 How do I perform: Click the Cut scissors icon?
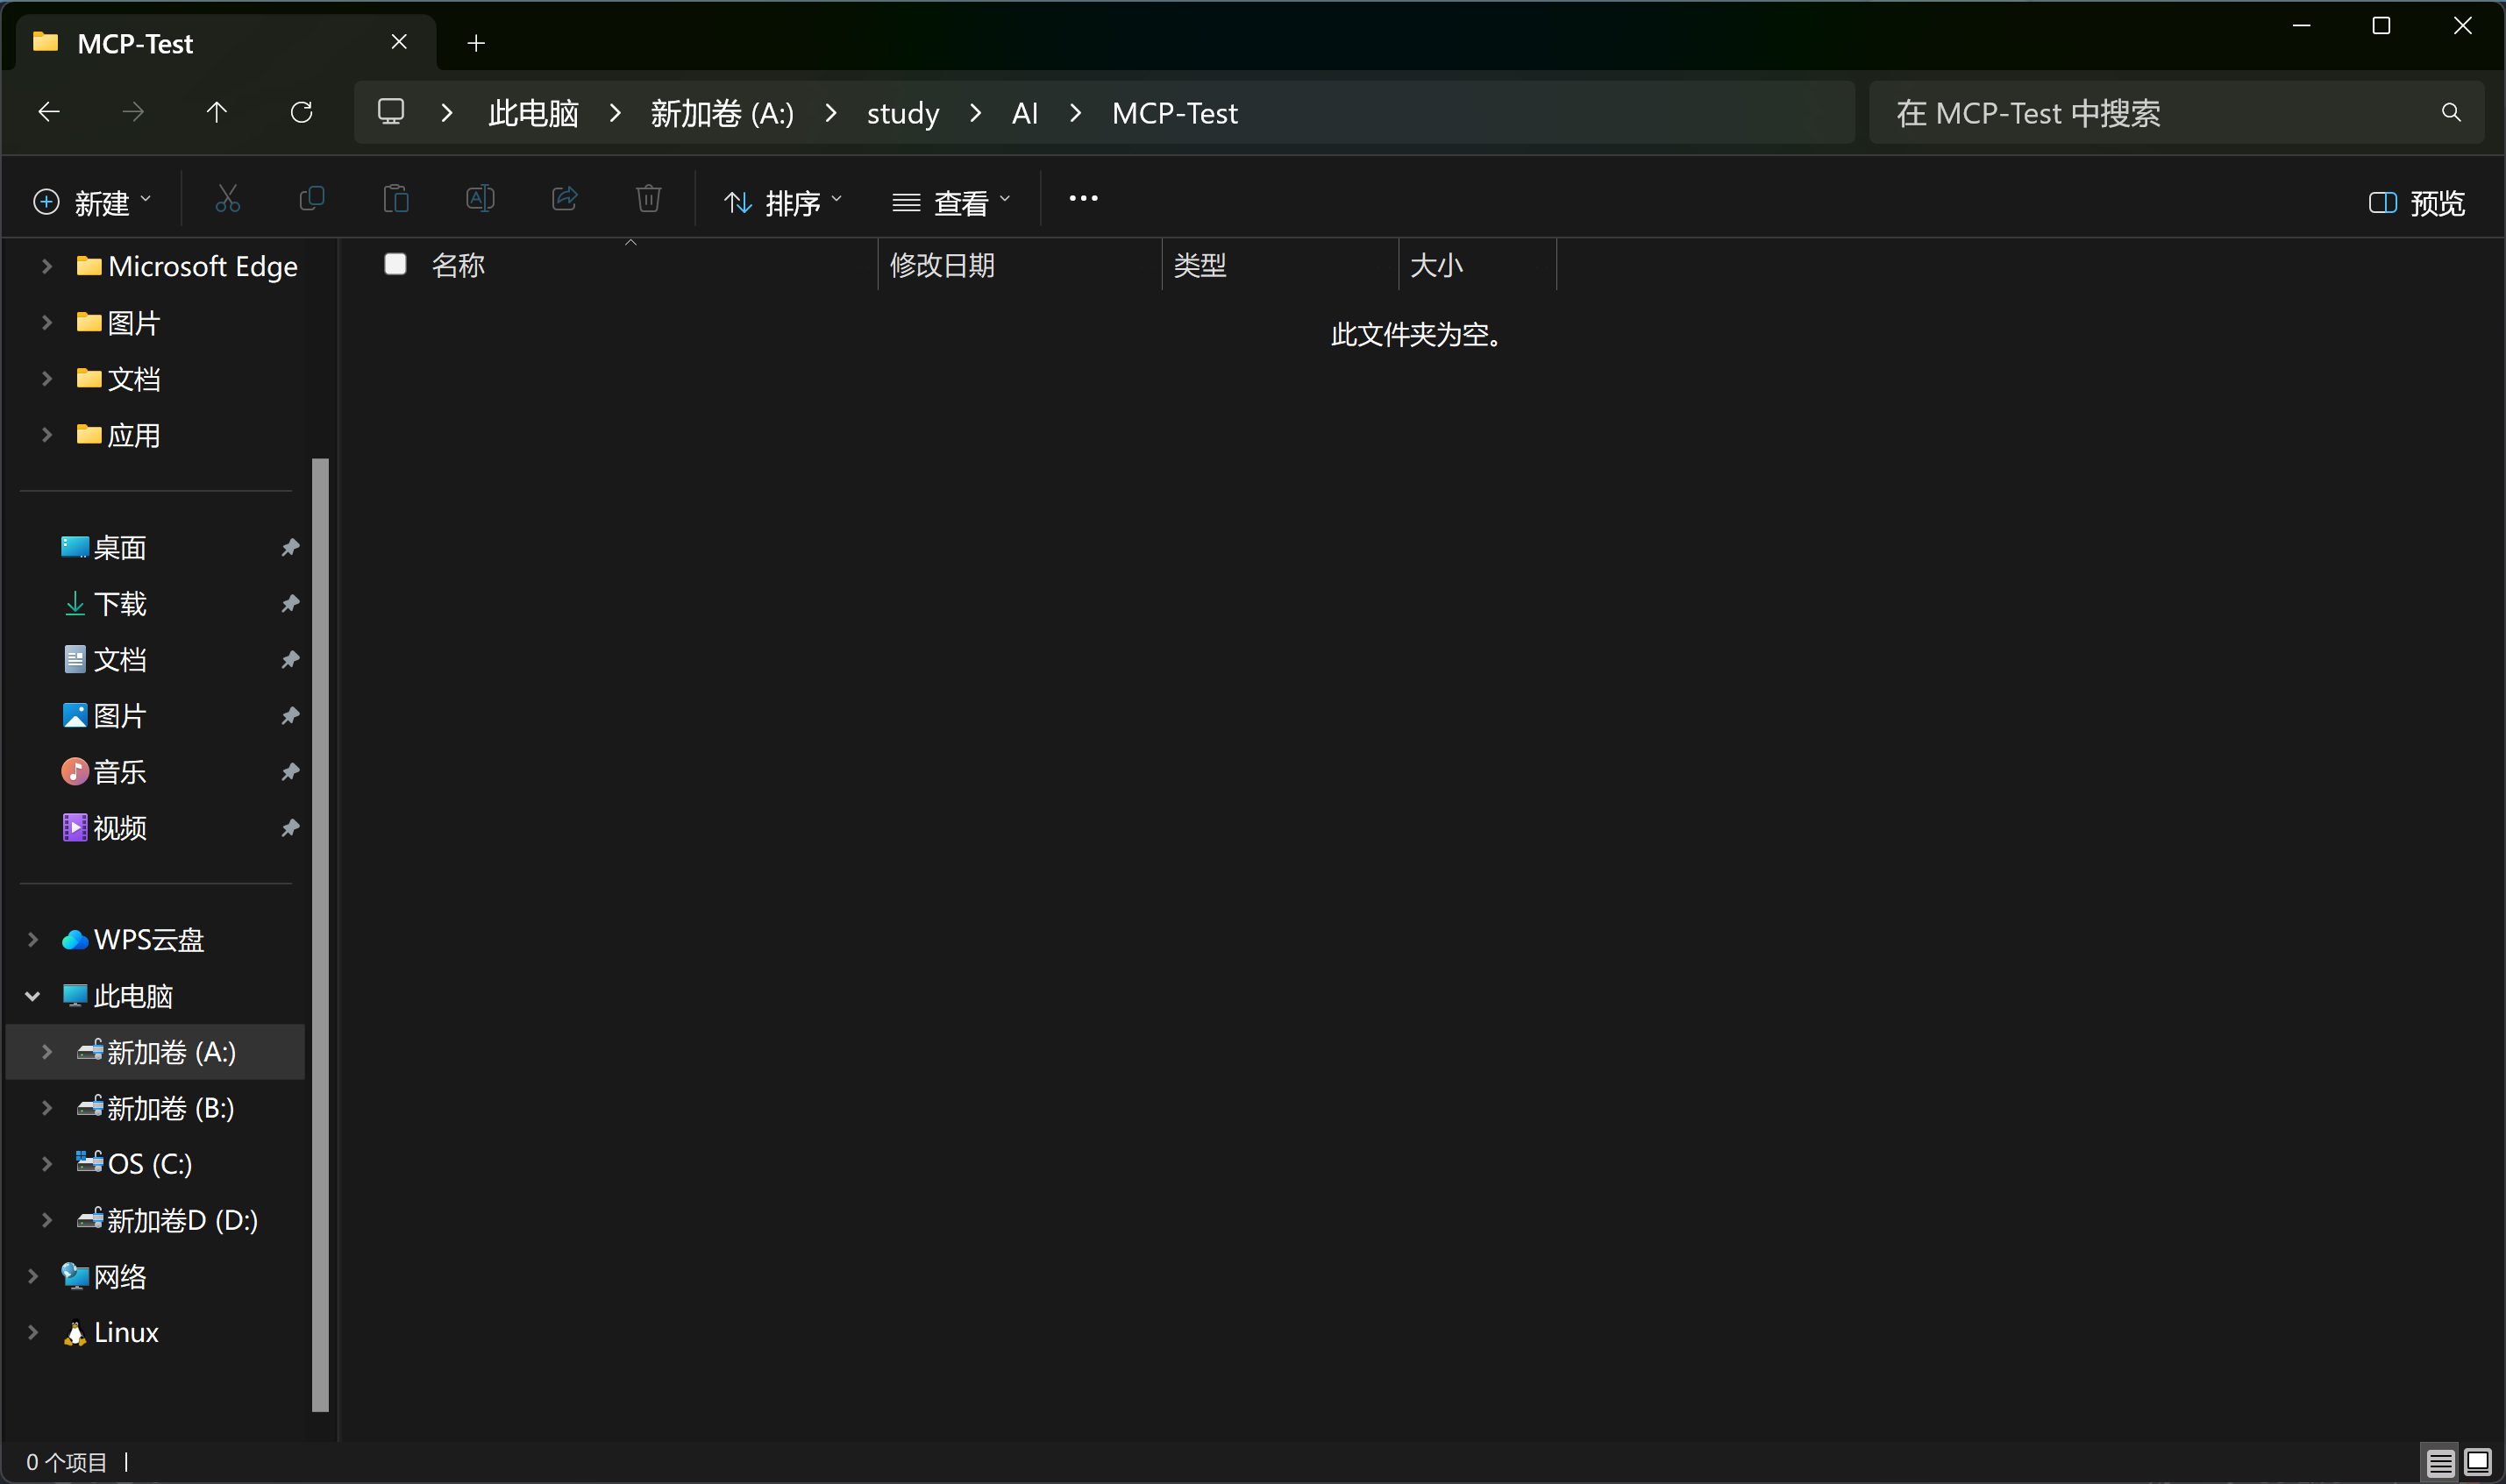pos(228,200)
